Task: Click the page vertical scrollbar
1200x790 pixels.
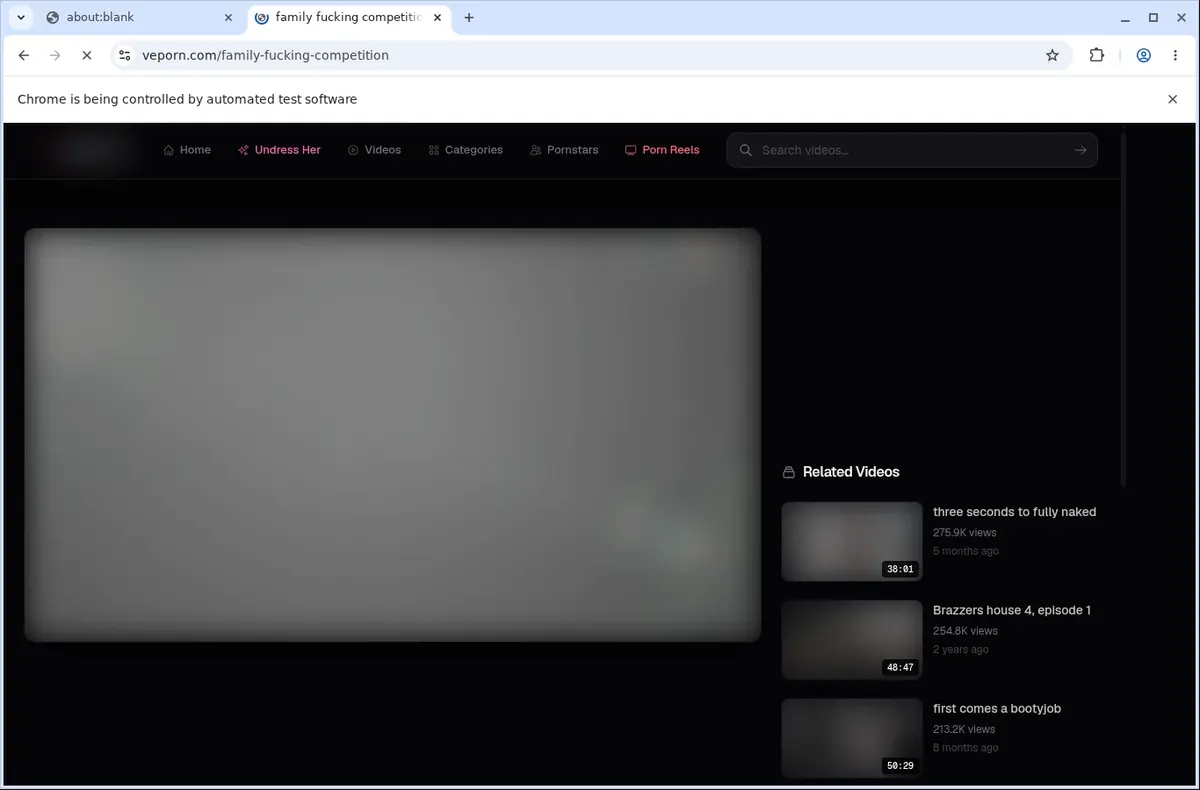Action: tap(1123, 310)
